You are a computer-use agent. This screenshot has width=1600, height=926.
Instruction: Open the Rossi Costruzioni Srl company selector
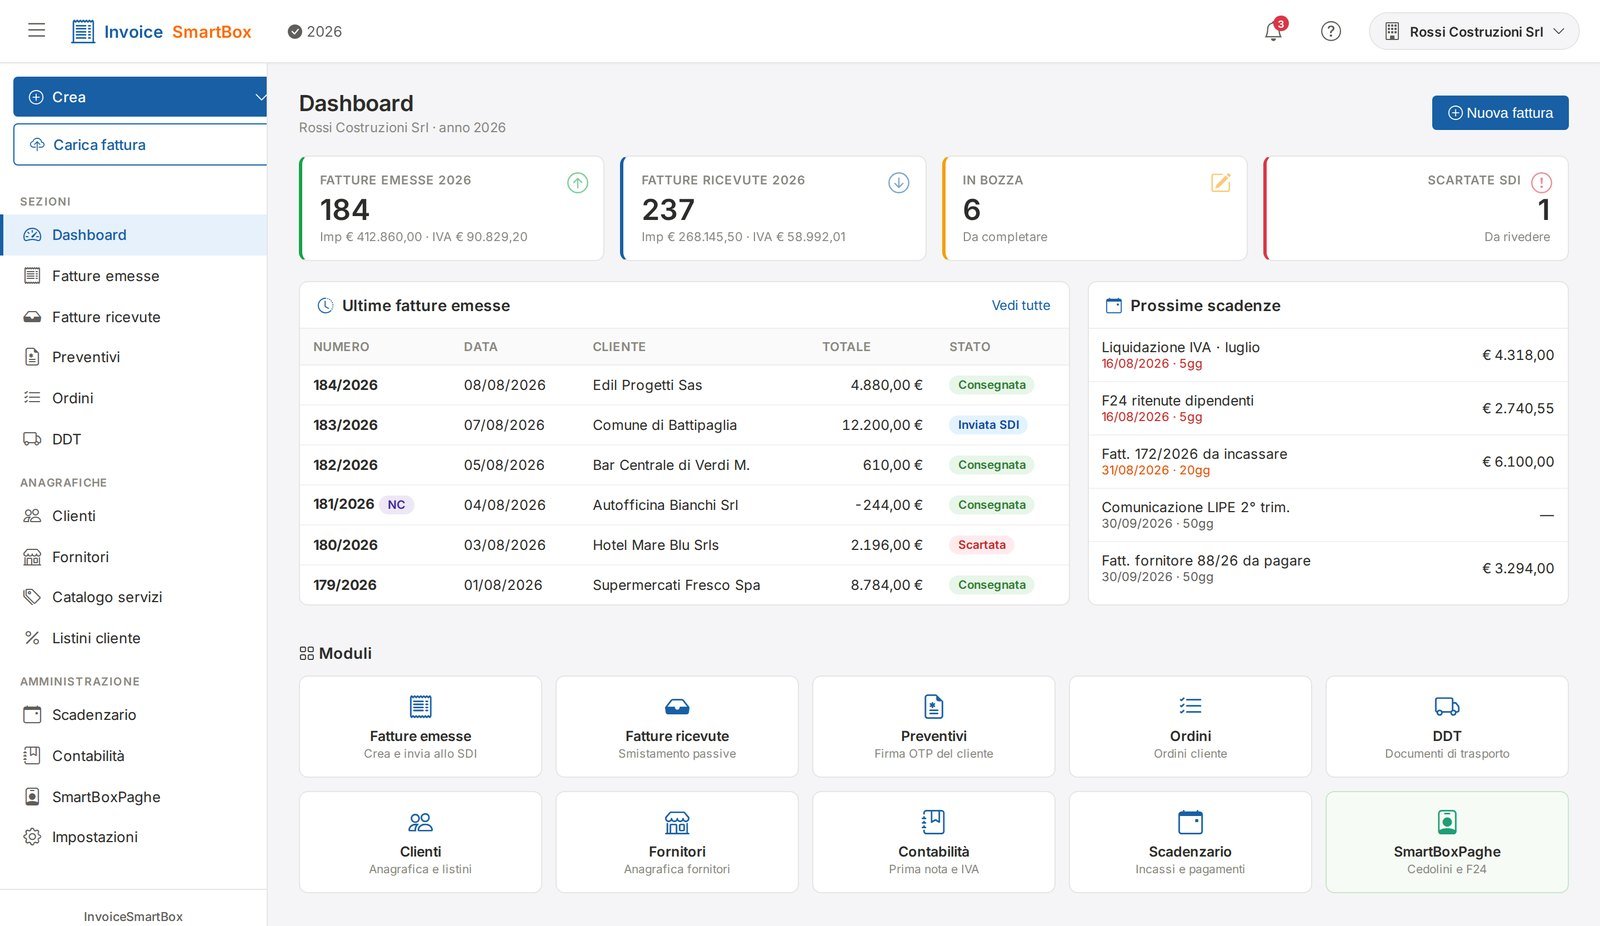tap(1474, 31)
